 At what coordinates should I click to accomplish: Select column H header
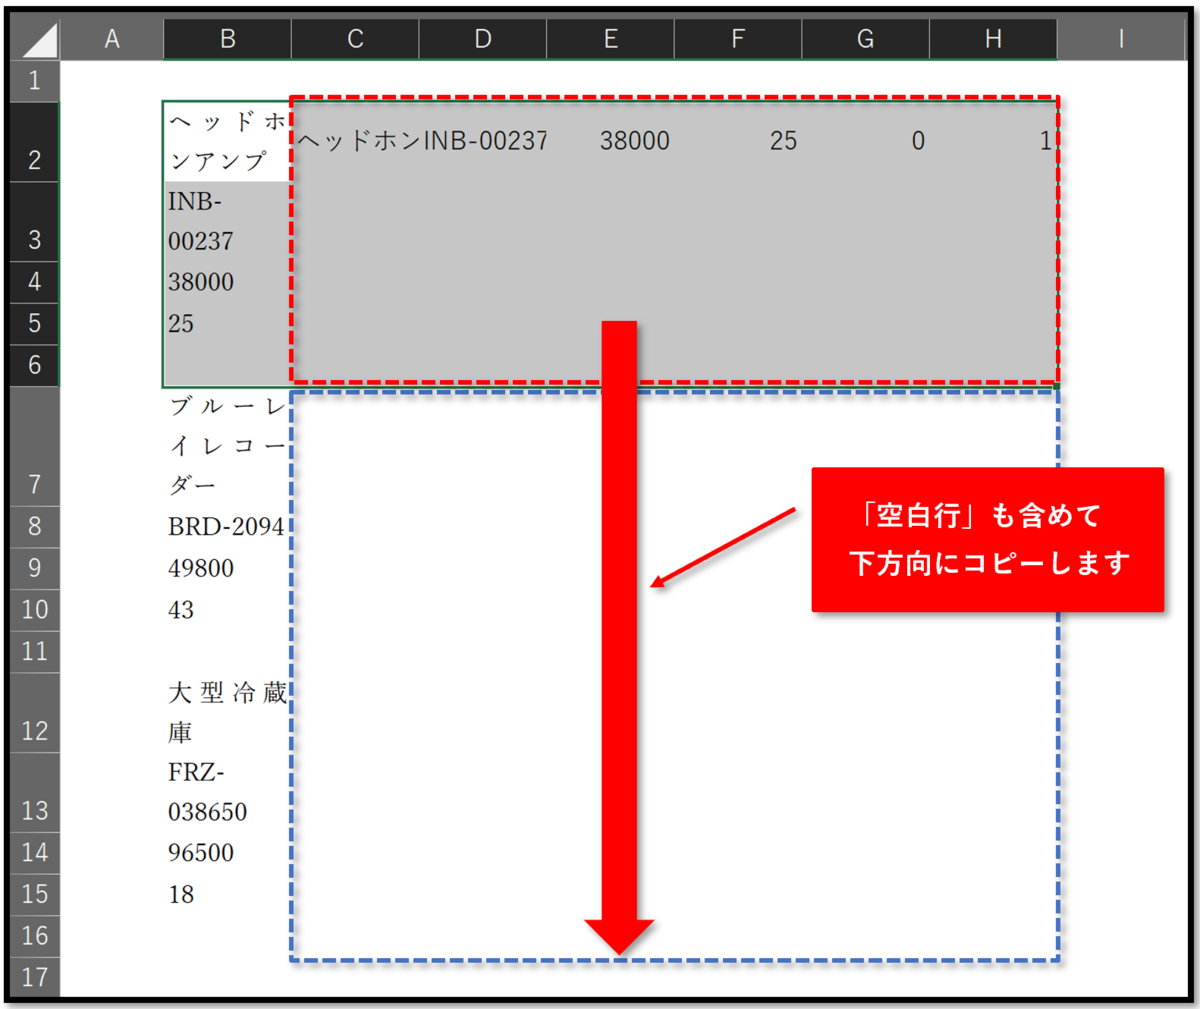tap(993, 39)
